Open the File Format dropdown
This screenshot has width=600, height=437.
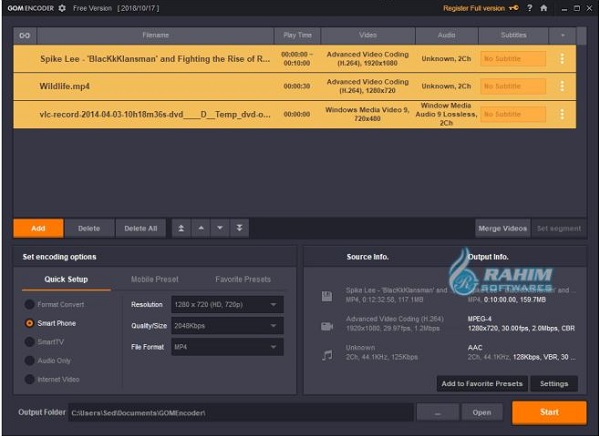tap(227, 347)
